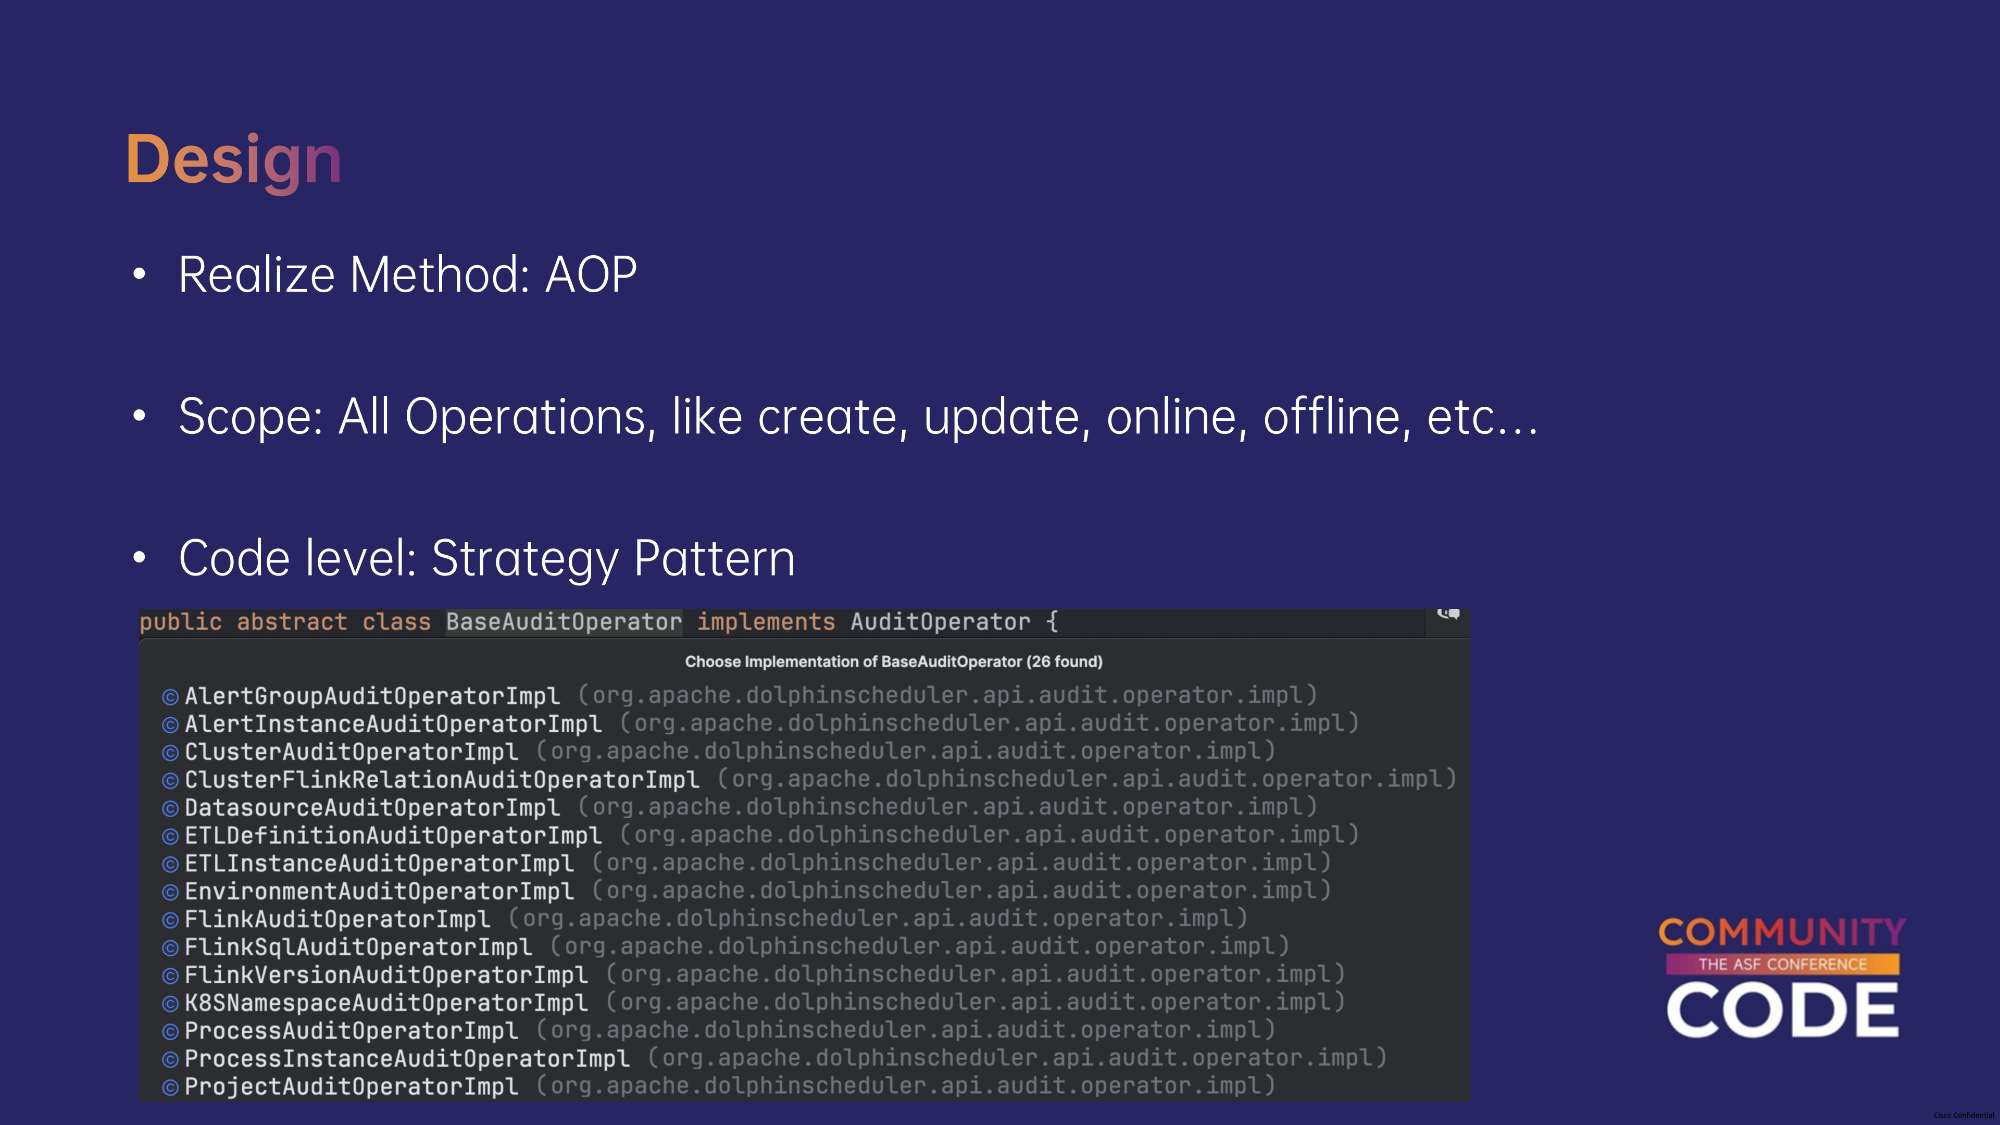
Task: Click the highlighted BaseAuditOperator class name
Action: 563,622
